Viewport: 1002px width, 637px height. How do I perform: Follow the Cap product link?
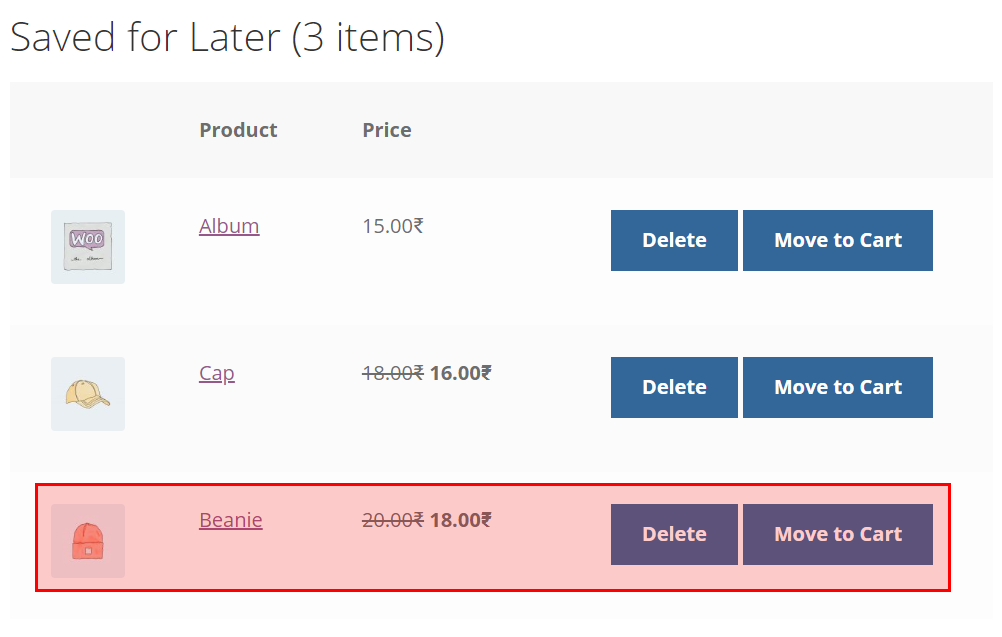(217, 373)
